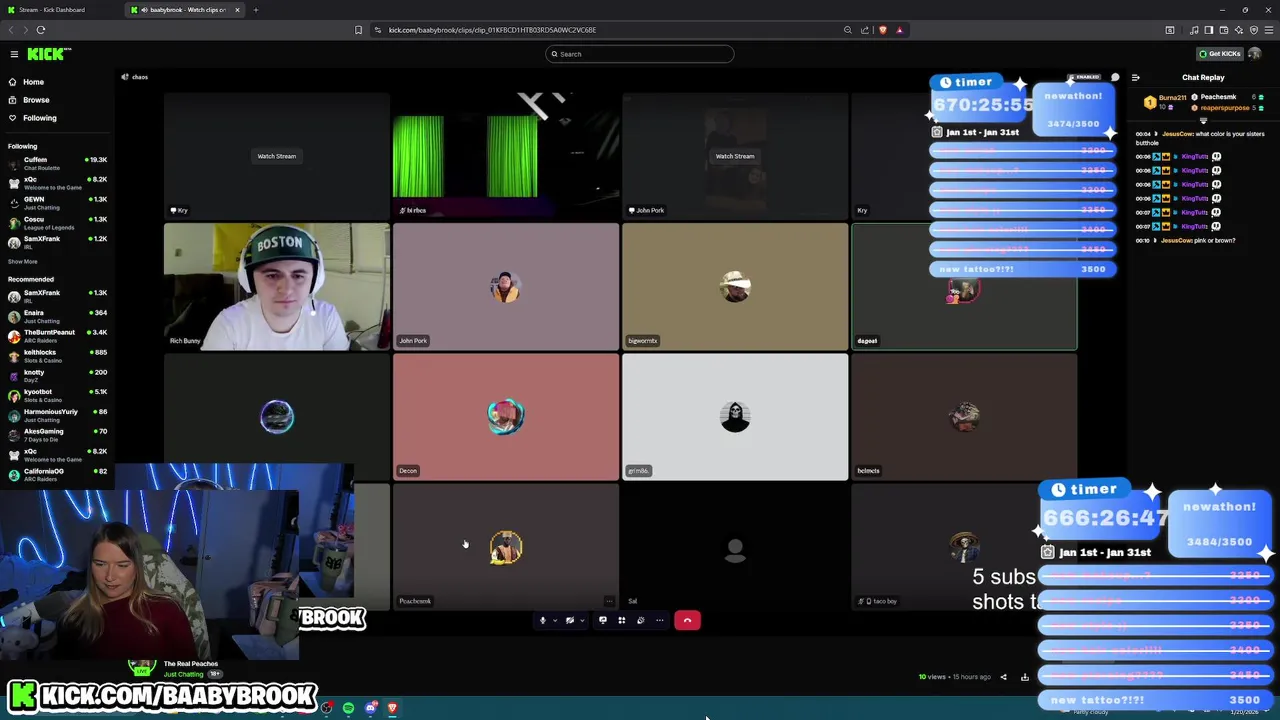
Task: Collapse the Chat Replay panel
Action: tap(1135, 77)
